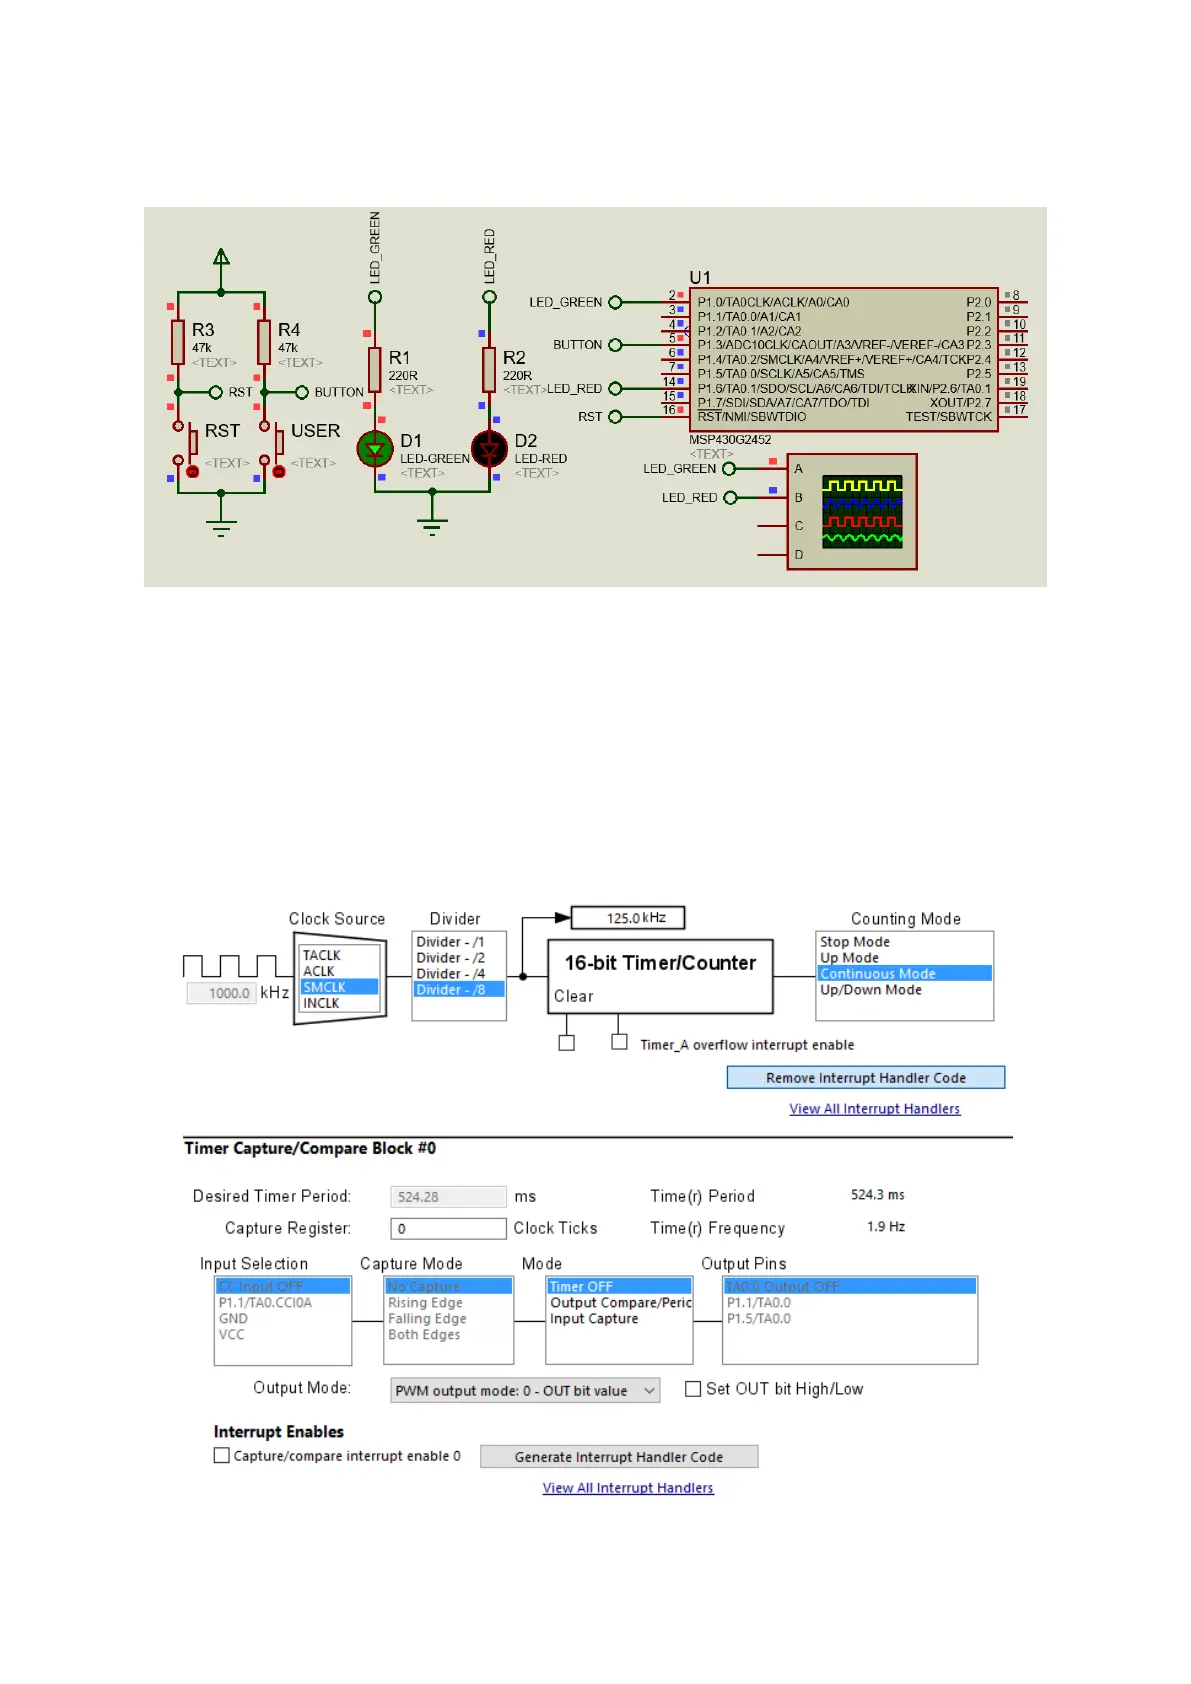Open the lower View All Interrupt Handlers link

(628, 1488)
